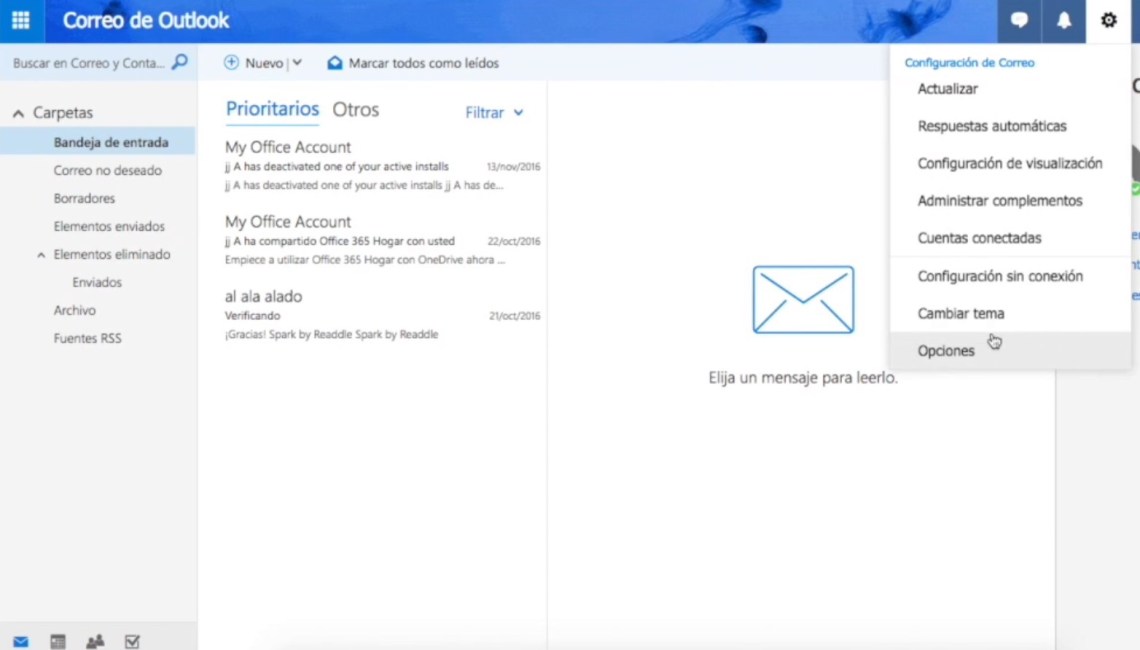1140x650 pixels.
Task: Open the Filtrar dropdown
Action: pyautogui.click(x=494, y=113)
